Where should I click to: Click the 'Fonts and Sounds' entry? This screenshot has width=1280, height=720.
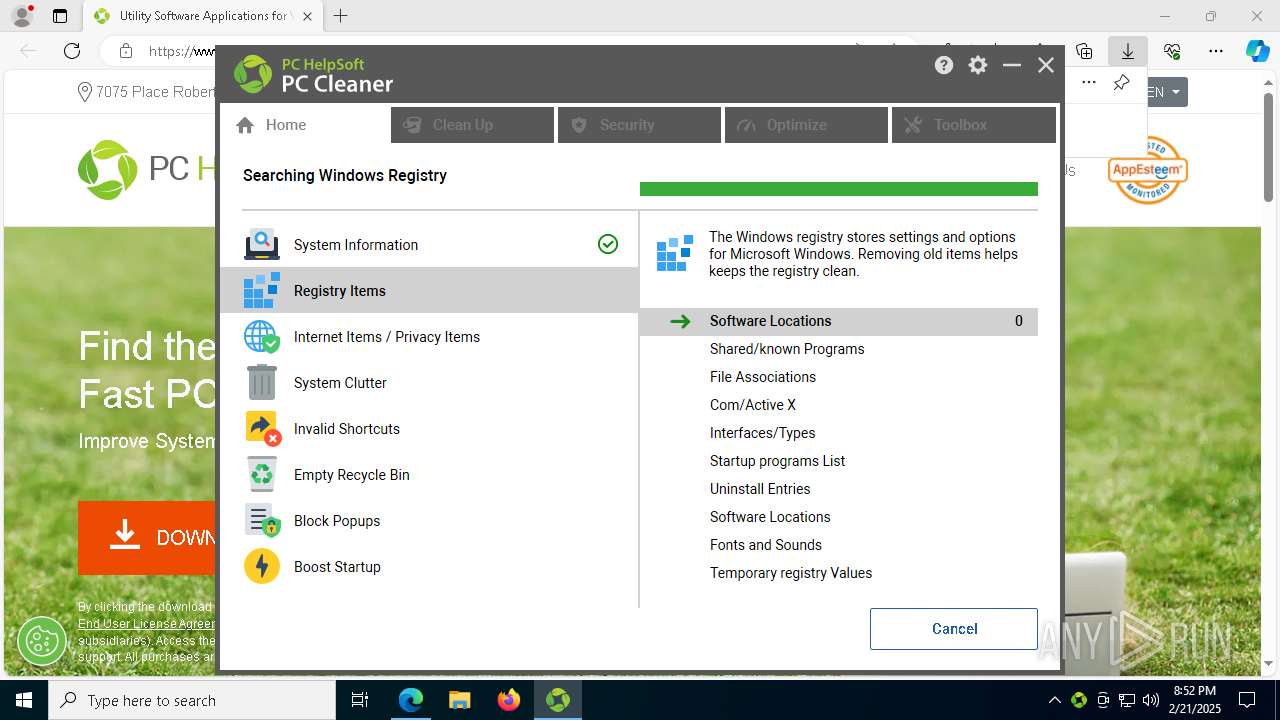[x=766, y=545]
